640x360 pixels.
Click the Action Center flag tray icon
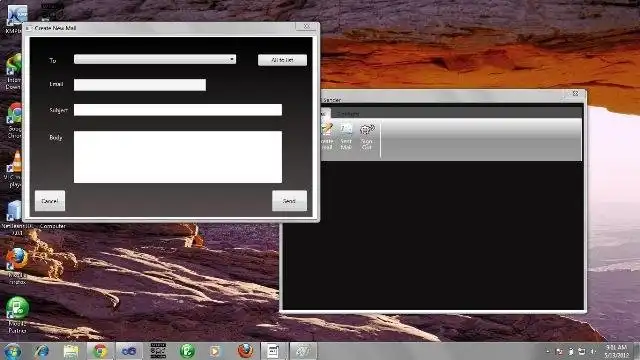point(560,351)
